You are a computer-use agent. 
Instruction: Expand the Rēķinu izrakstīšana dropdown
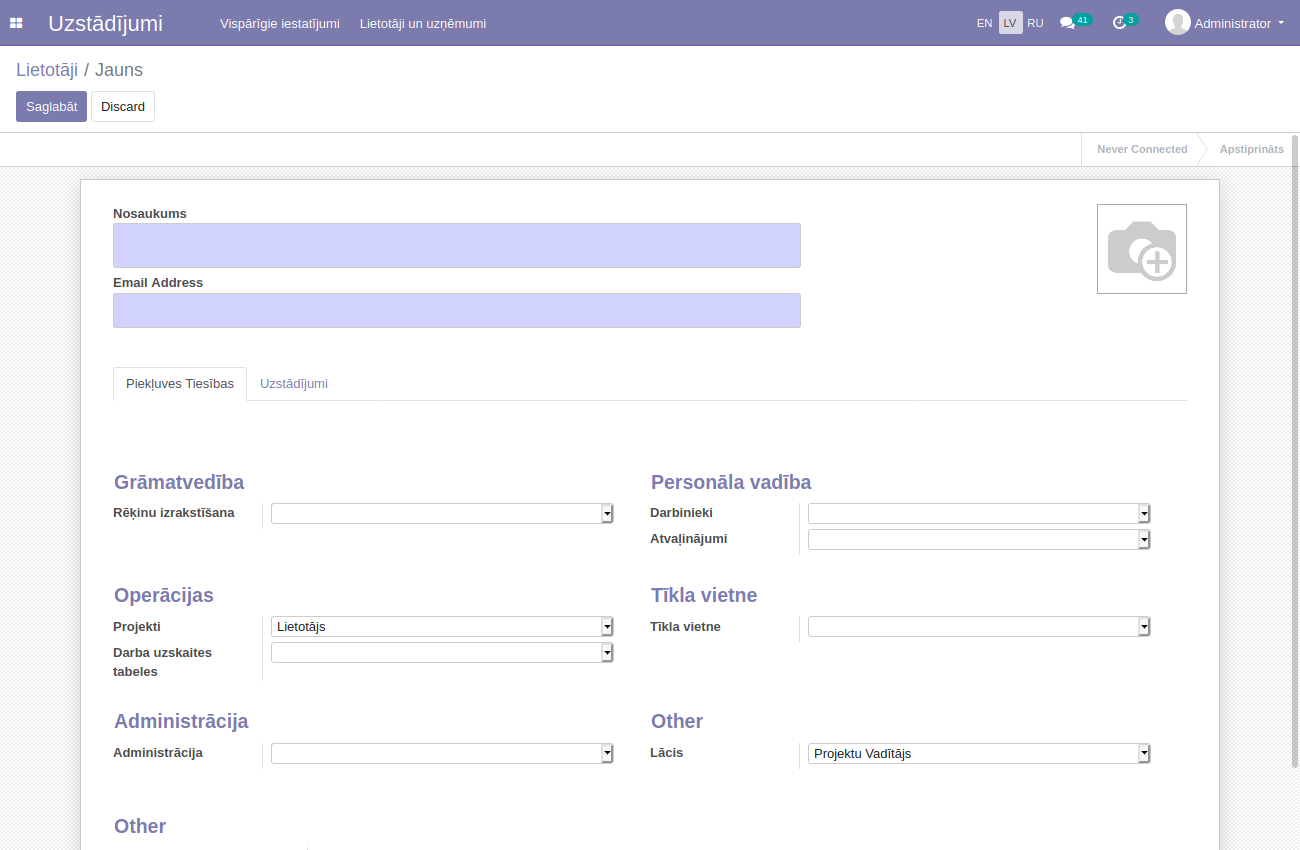(441, 513)
